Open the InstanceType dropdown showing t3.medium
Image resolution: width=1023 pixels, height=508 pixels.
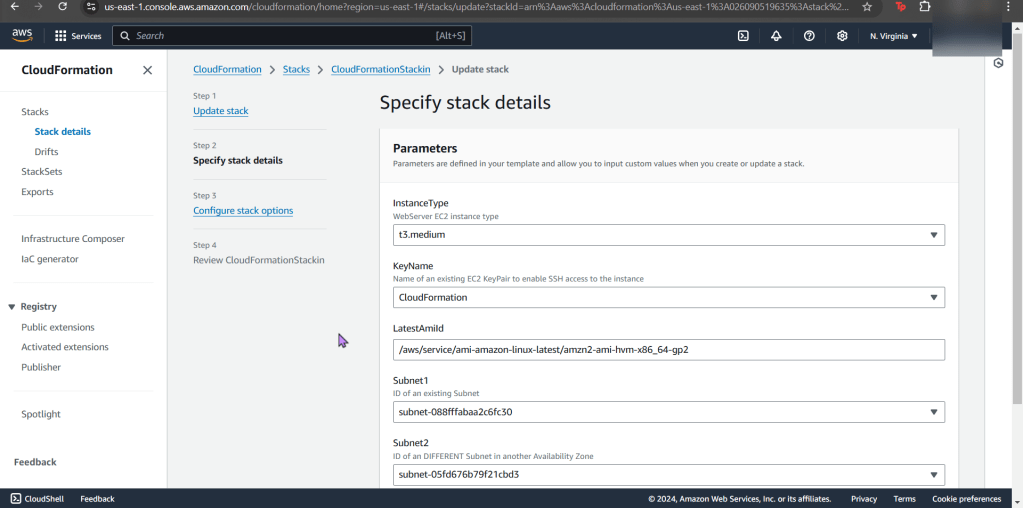[668, 235]
